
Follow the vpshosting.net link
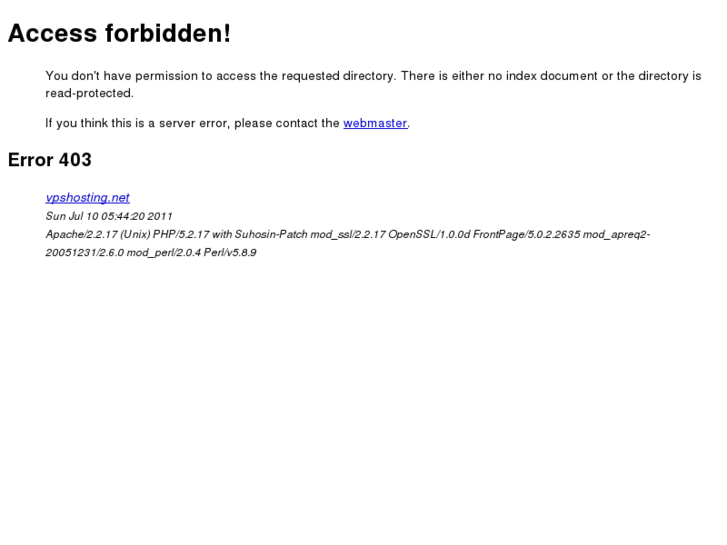click(x=88, y=198)
